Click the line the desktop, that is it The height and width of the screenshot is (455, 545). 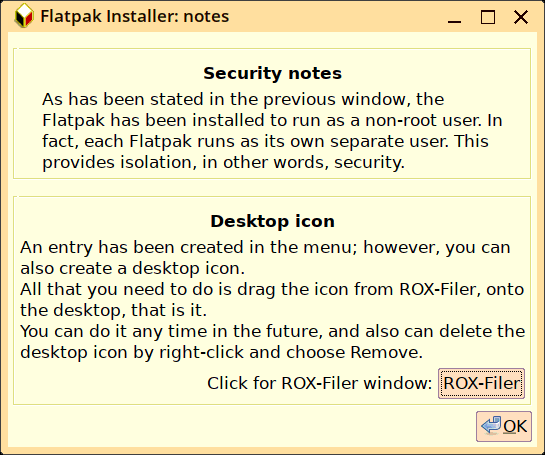click(x=113, y=310)
